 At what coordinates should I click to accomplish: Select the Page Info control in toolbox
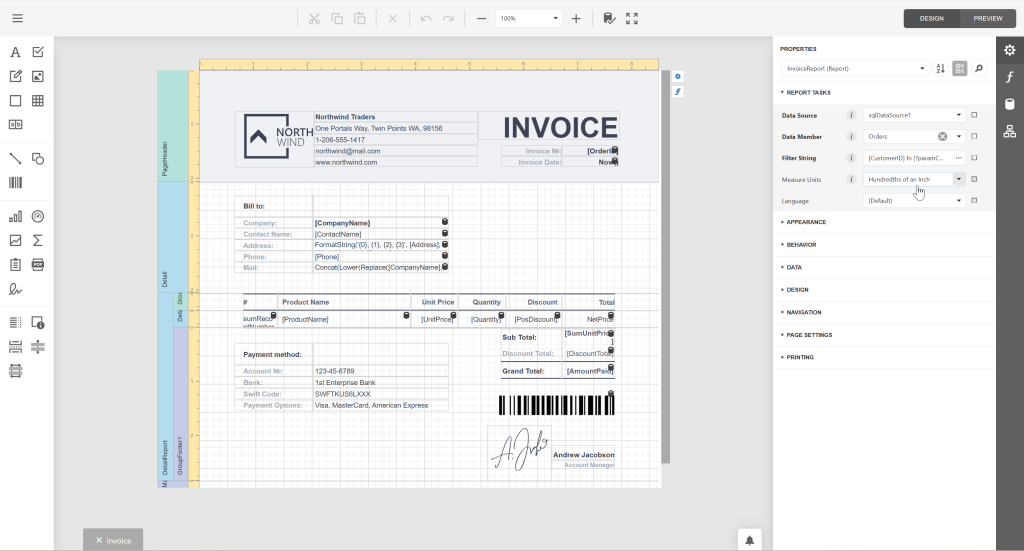(38, 323)
